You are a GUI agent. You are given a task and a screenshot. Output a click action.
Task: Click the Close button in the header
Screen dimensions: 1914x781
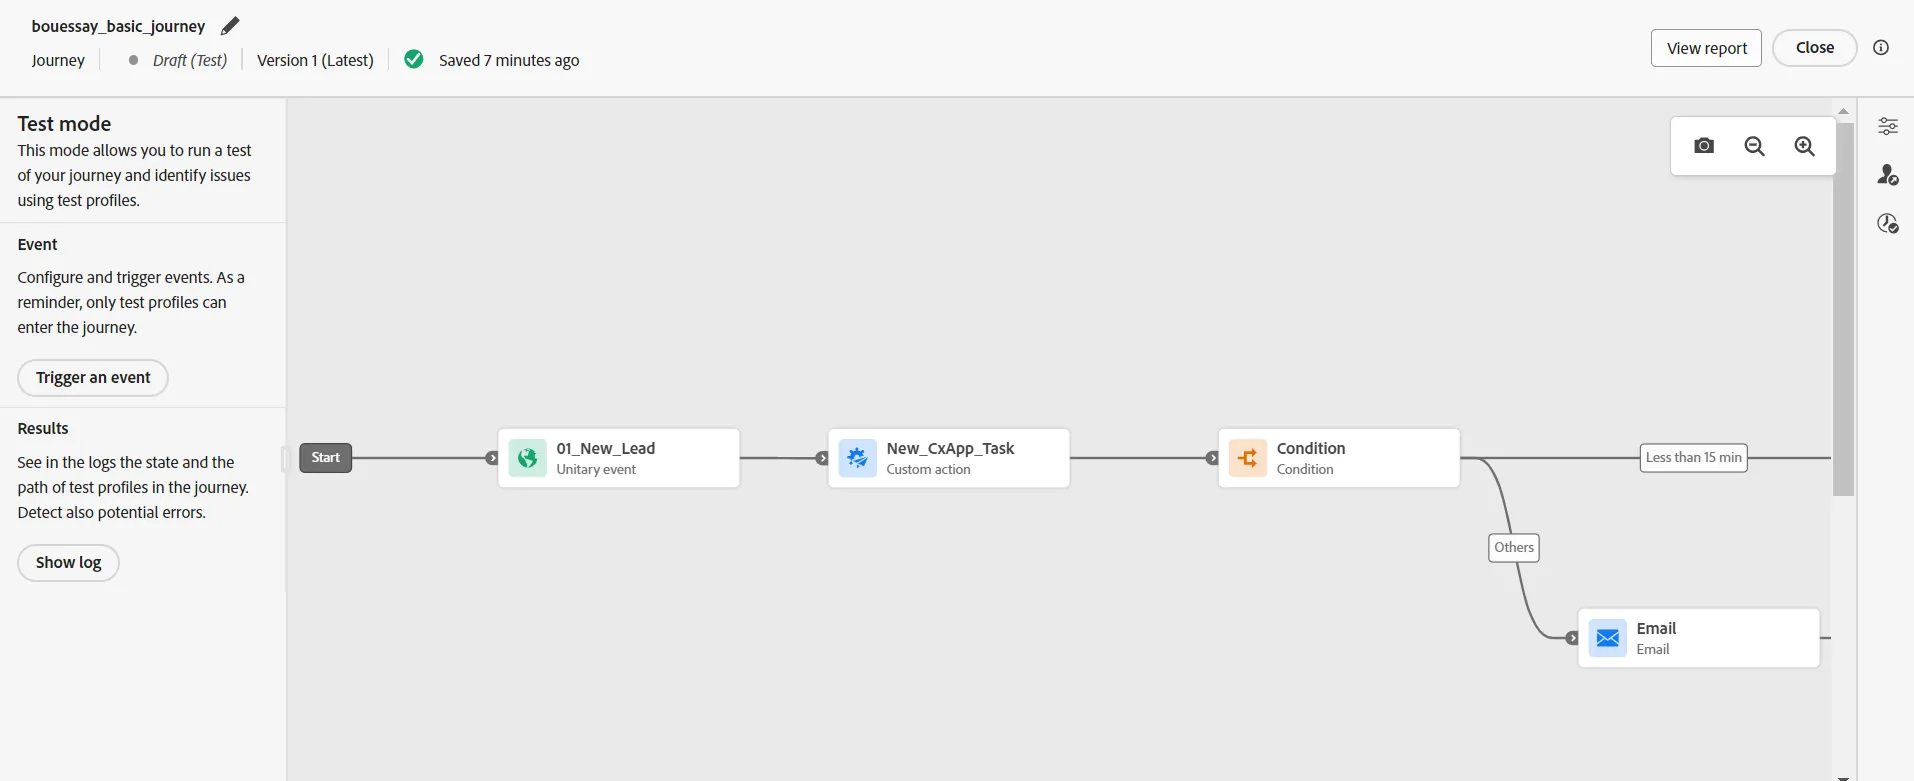[x=1814, y=48]
